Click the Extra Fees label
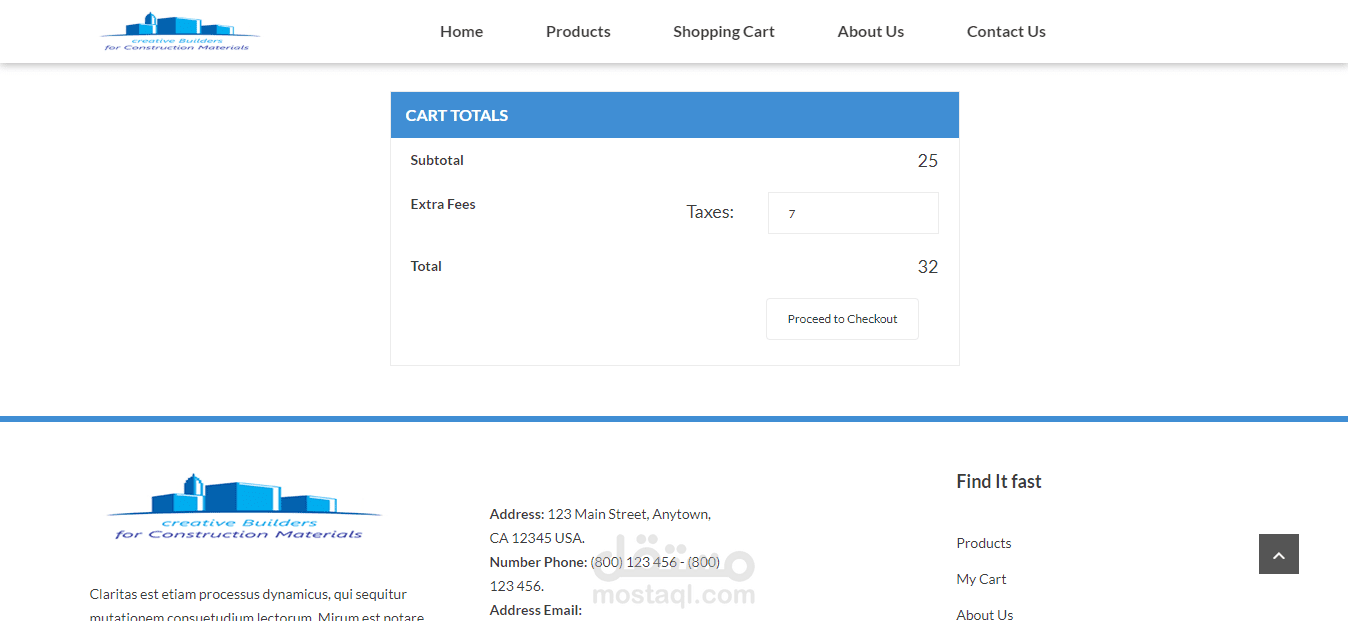1348x621 pixels. coord(443,204)
